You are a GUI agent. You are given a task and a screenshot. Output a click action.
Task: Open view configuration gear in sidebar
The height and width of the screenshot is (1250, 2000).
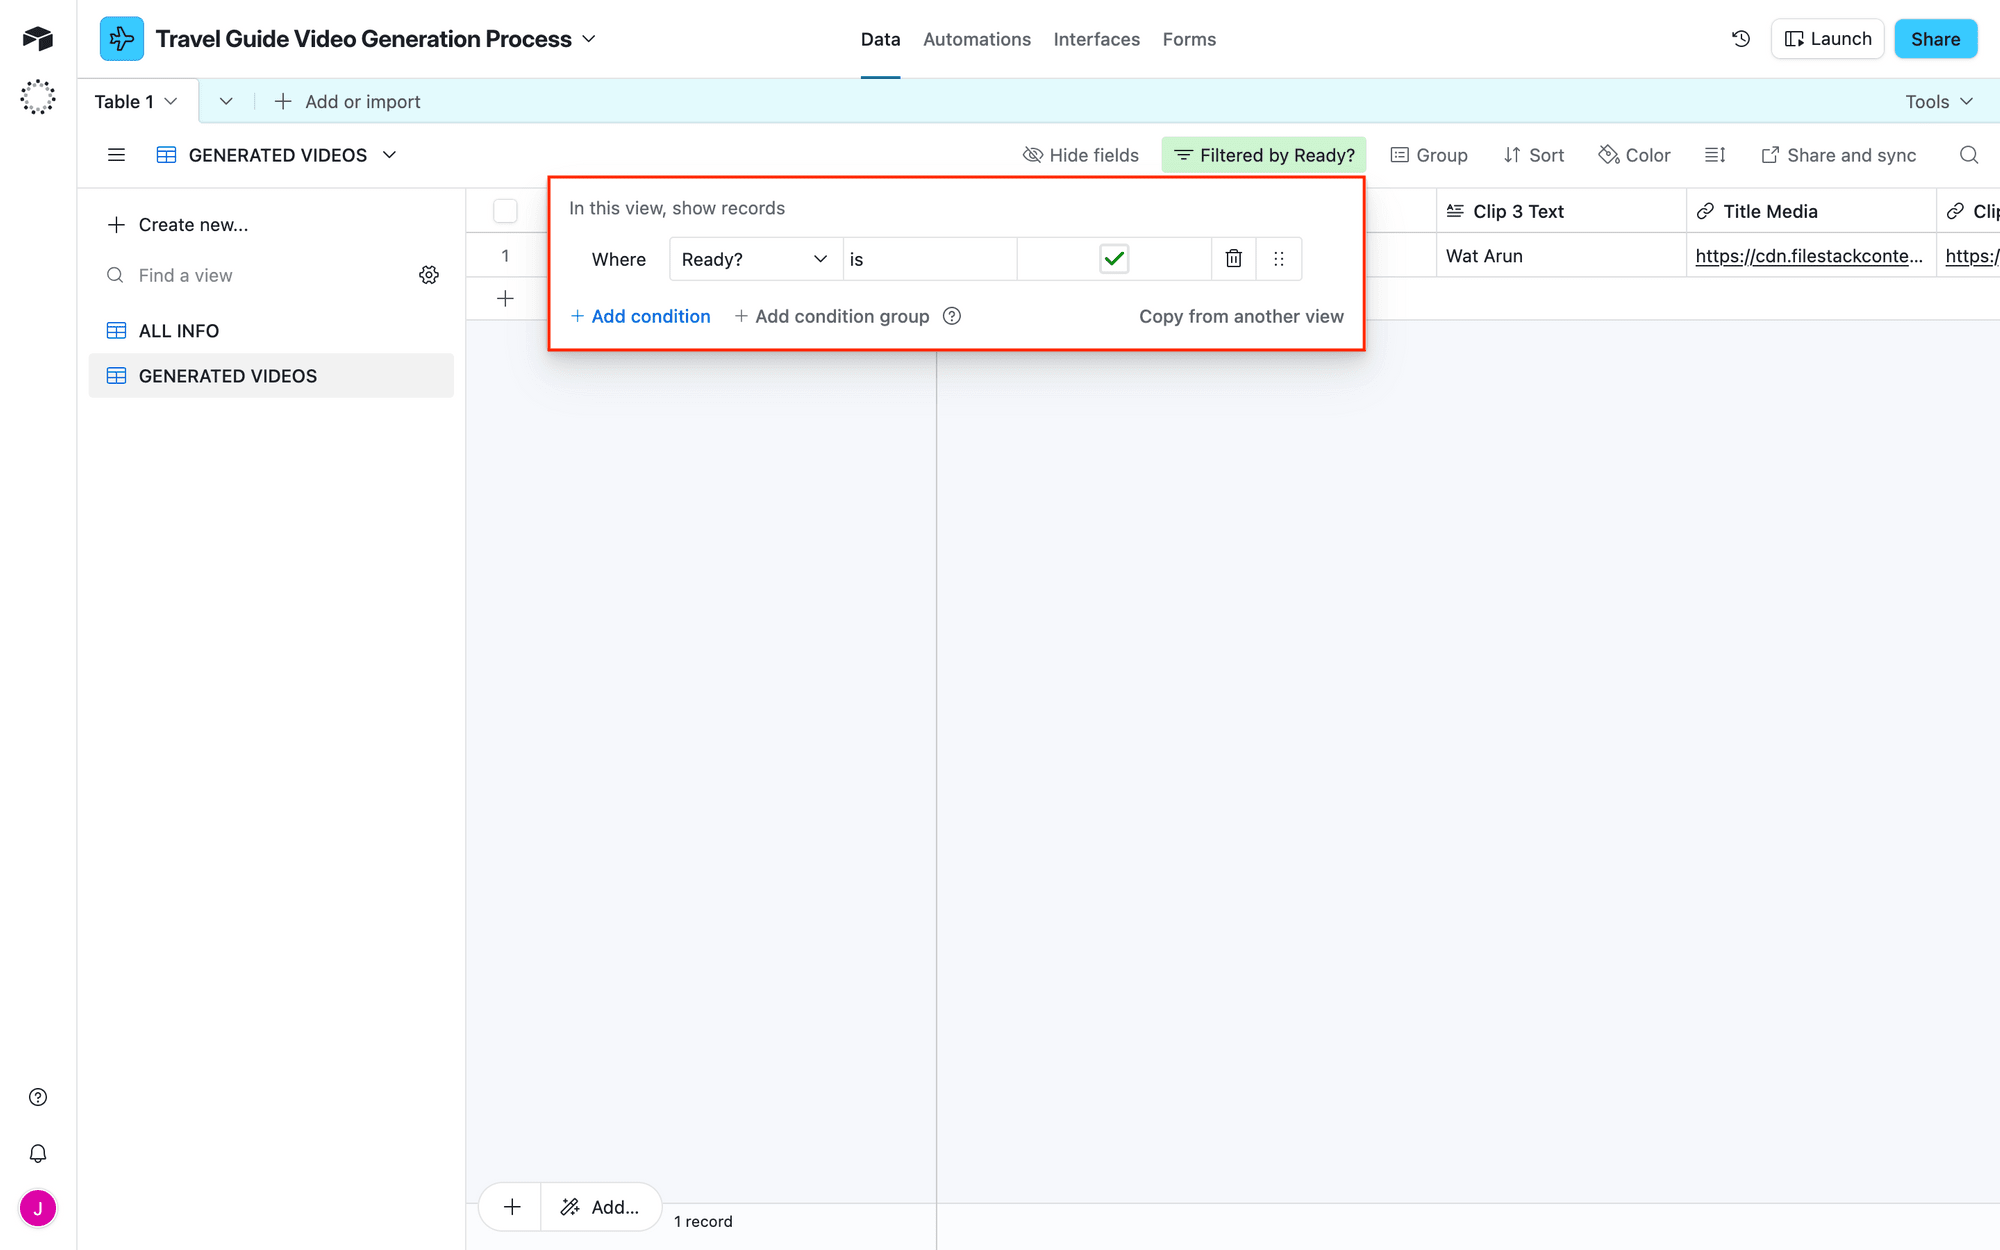pyautogui.click(x=429, y=274)
